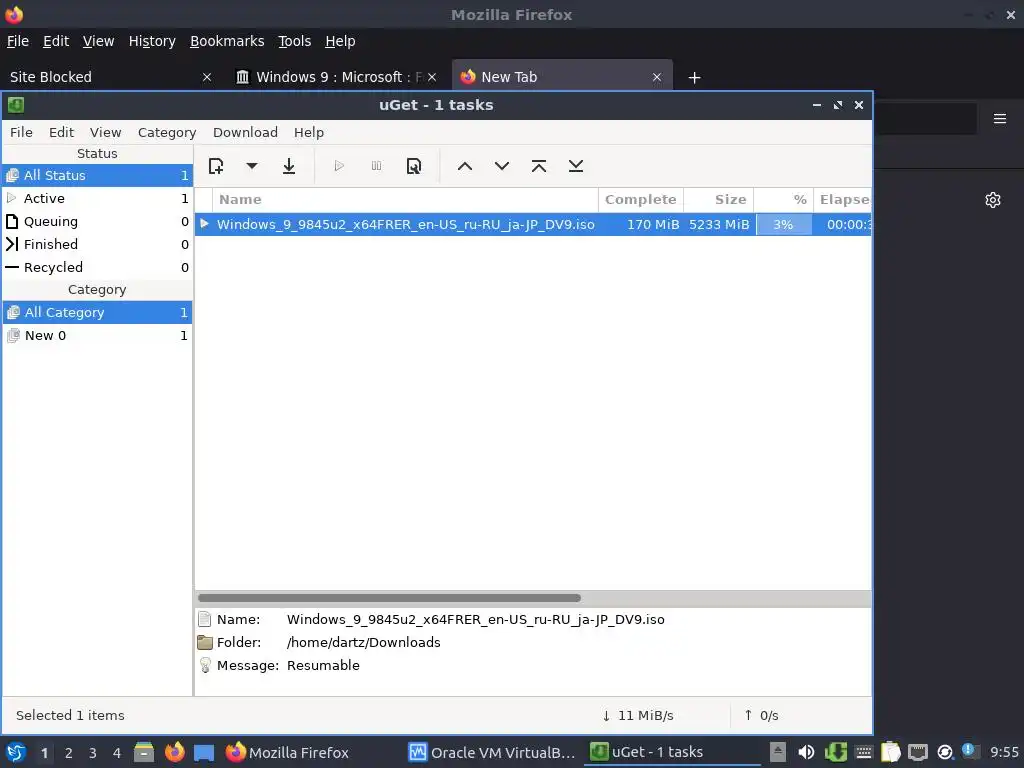Click the grayed pause toolbar icon

[376, 166]
